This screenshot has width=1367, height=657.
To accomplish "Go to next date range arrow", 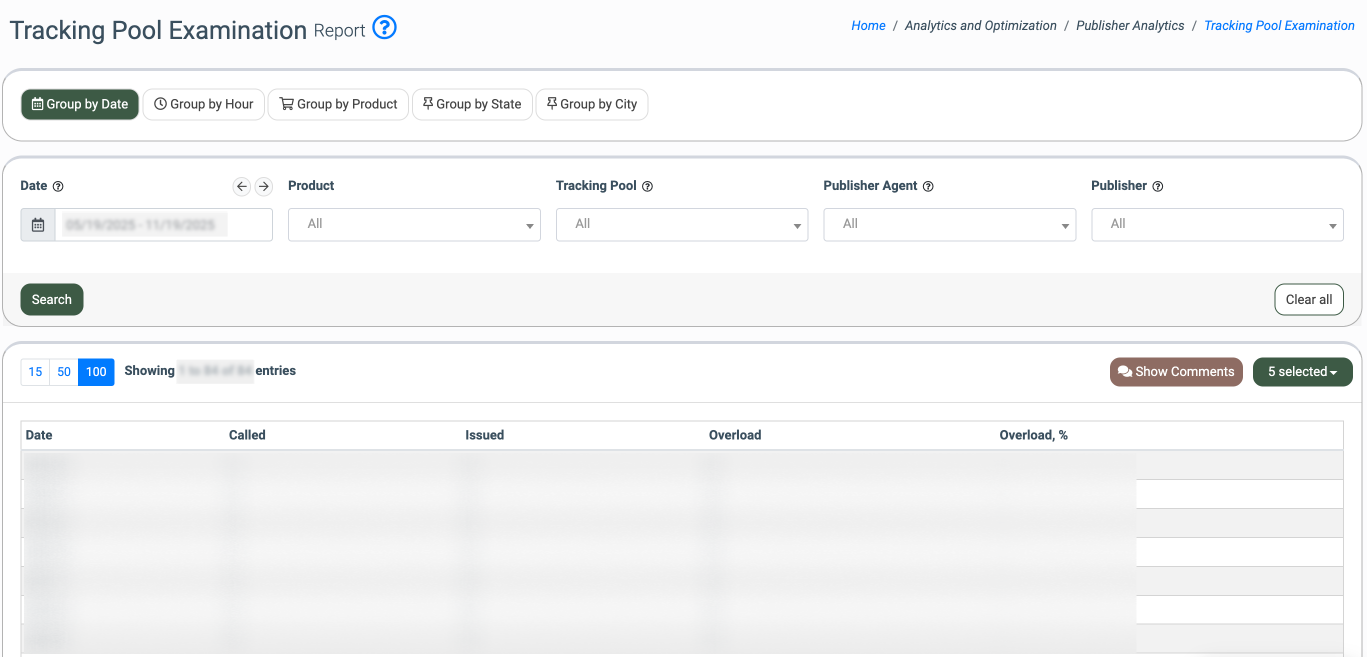I will (x=264, y=186).
